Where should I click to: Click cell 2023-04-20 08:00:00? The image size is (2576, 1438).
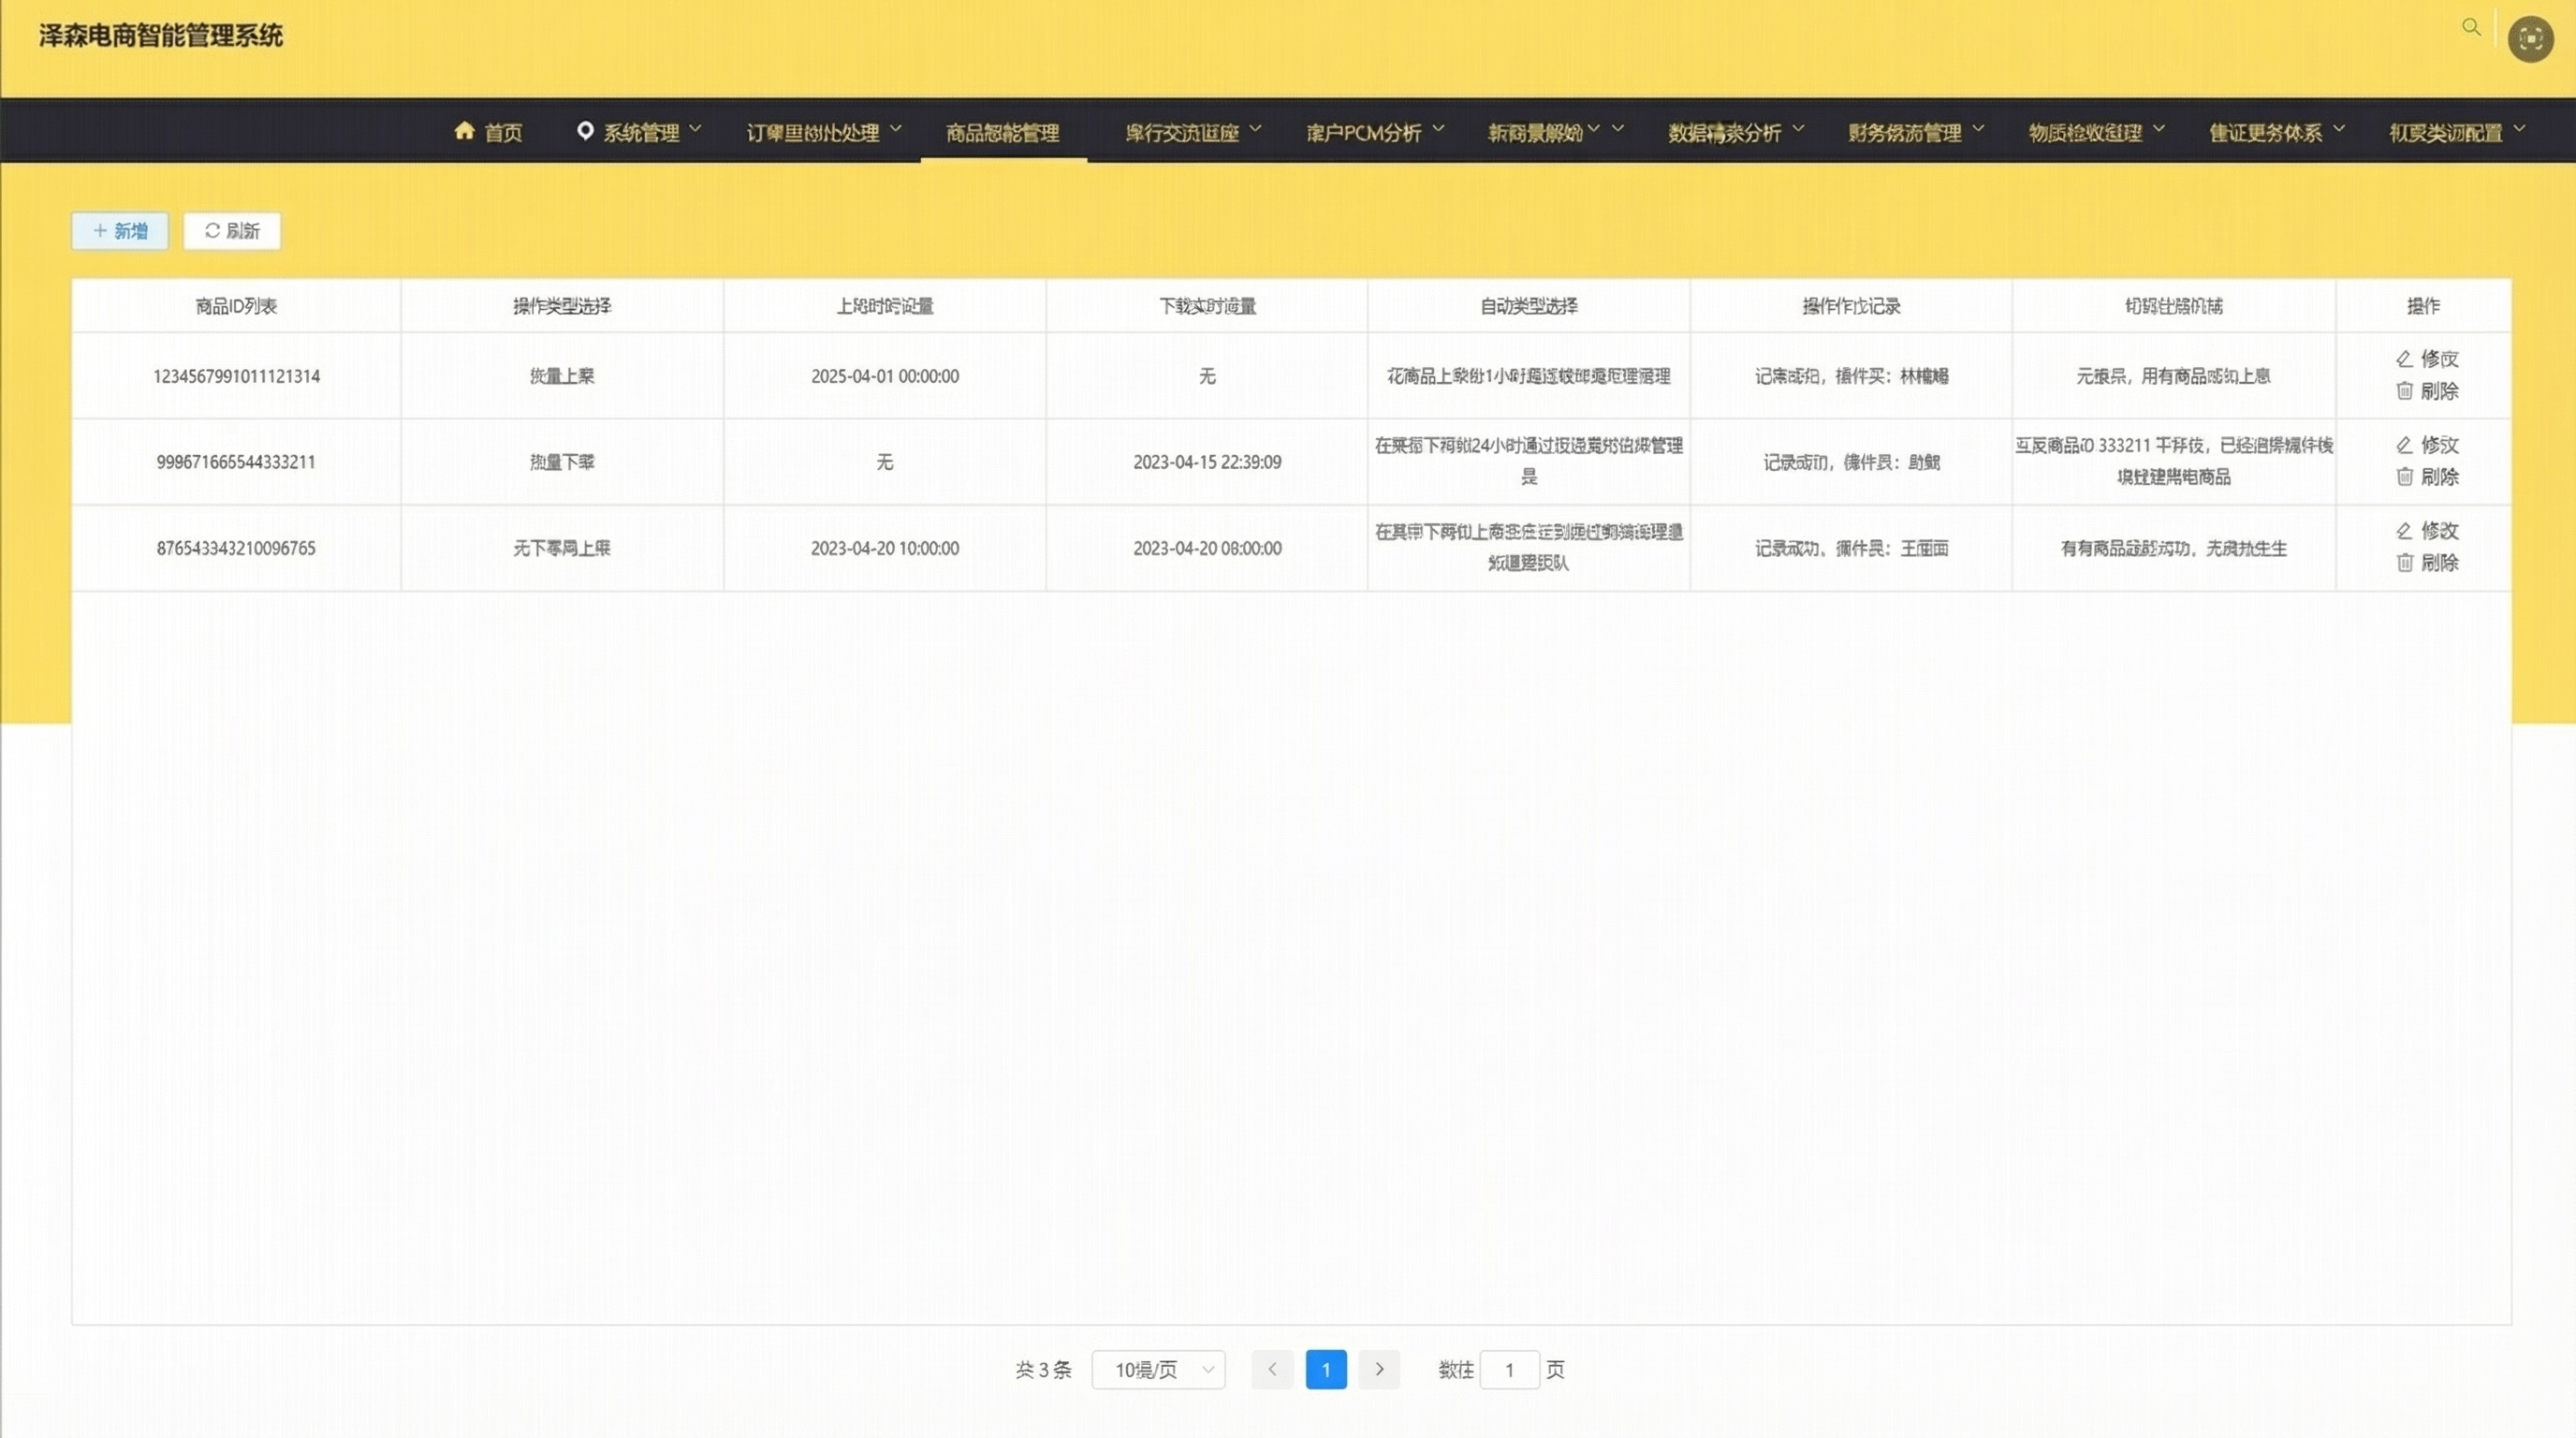pyautogui.click(x=1207, y=548)
